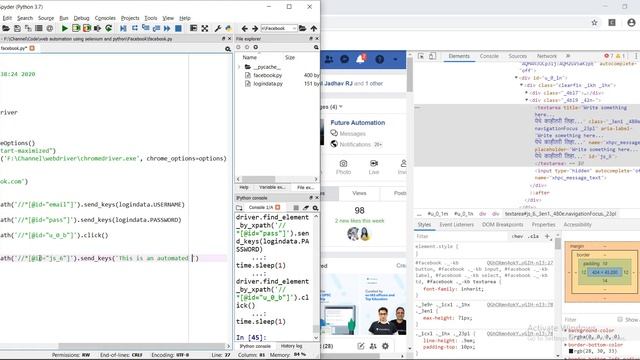Expand Facebook account dropdown arrow
The image size is (640, 360).
click(x=395, y=60)
